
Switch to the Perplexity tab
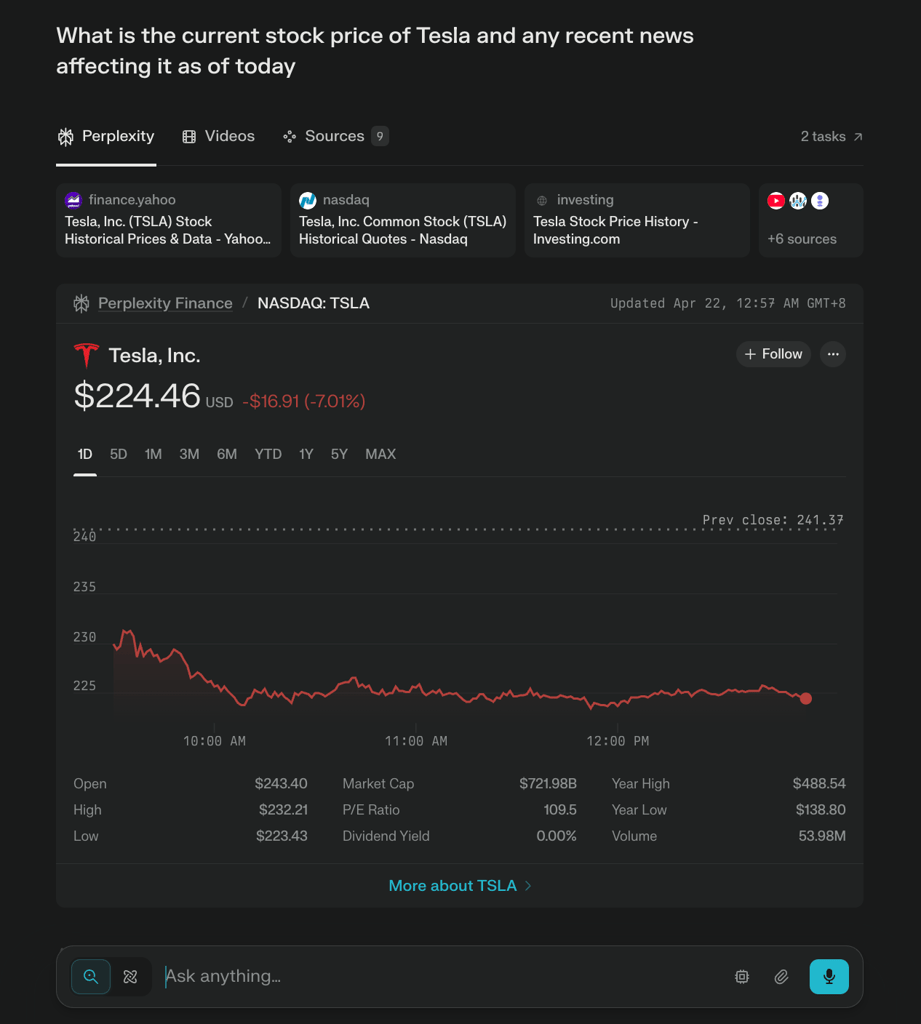(106, 136)
